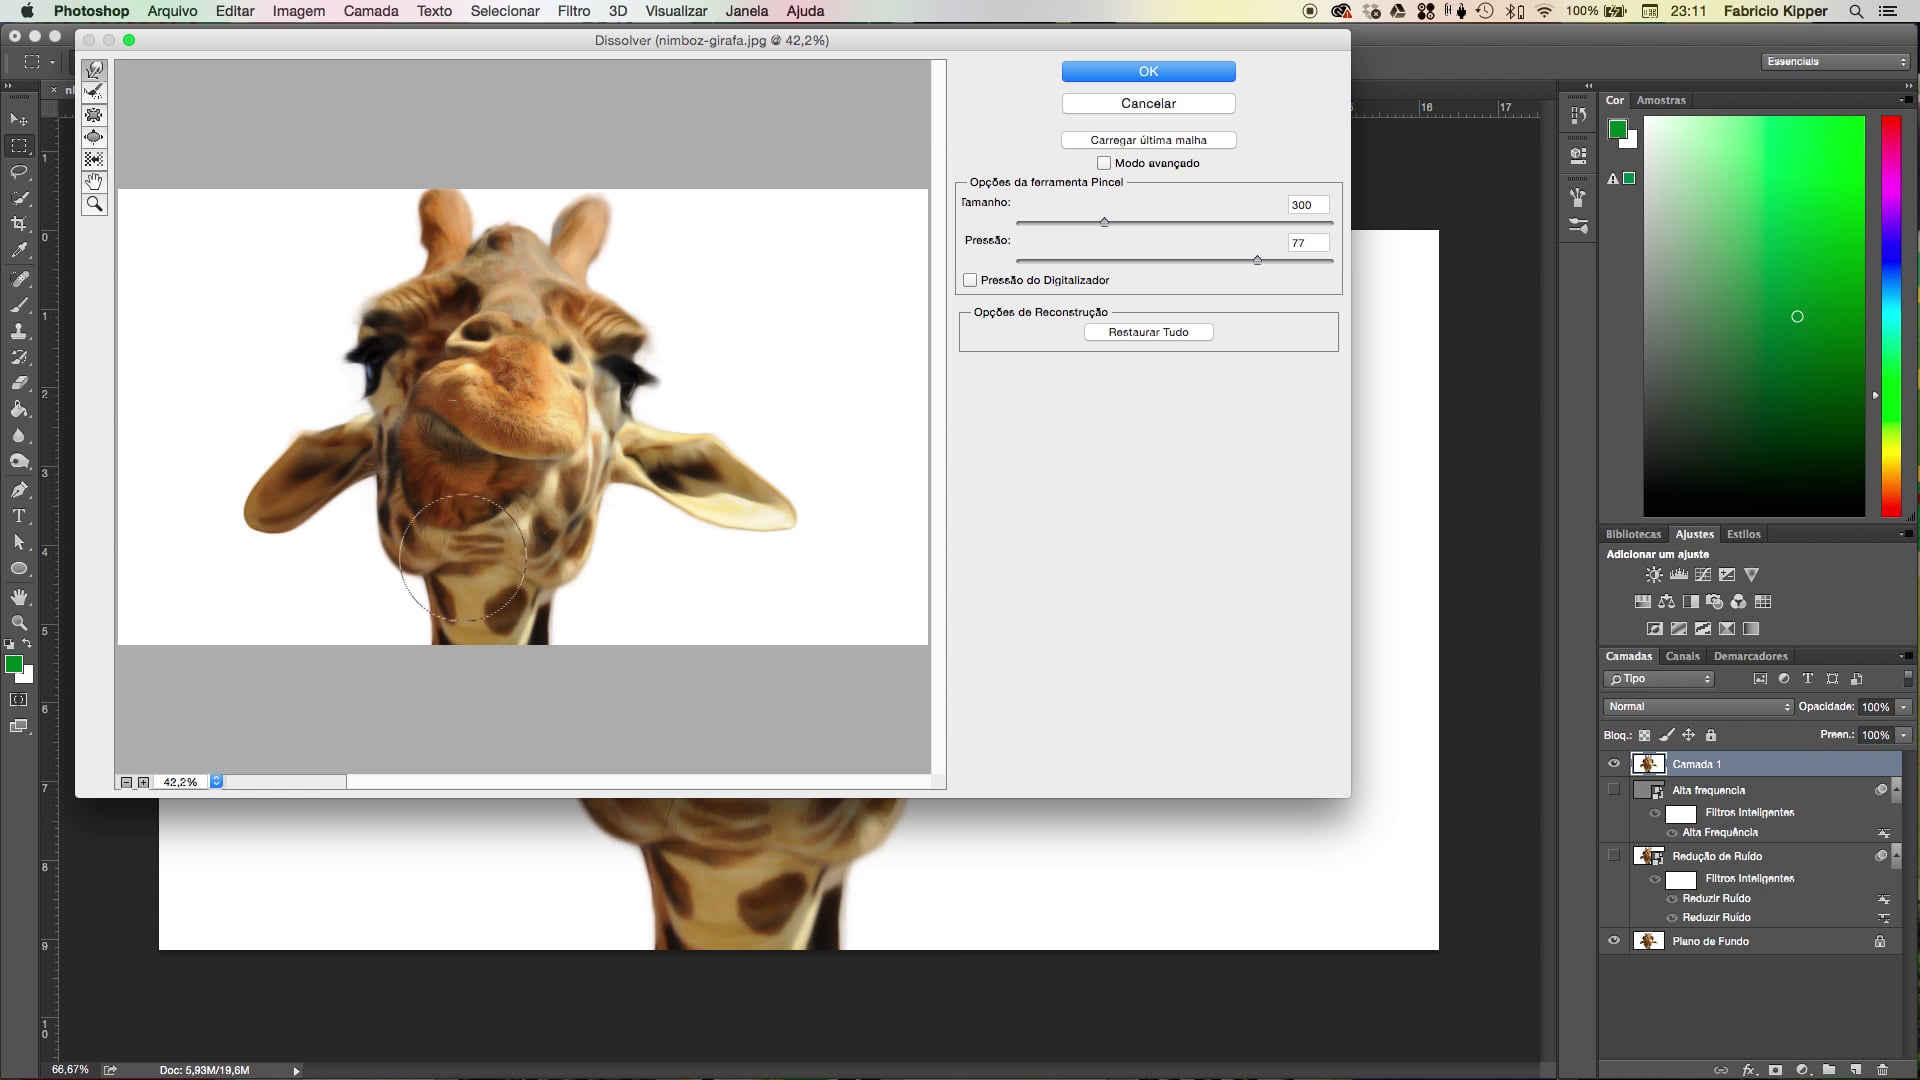Click Carregar última malha button
The height and width of the screenshot is (1080, 1920).
1148,140
